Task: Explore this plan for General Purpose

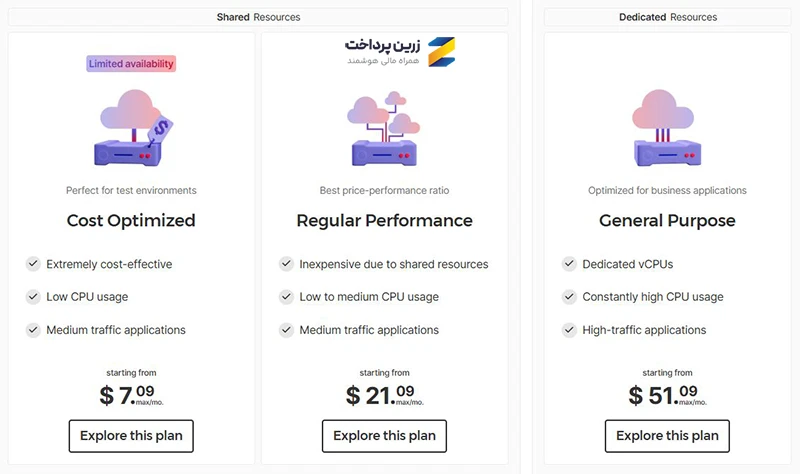Action: pyautogui.click(x=667, y=436)
